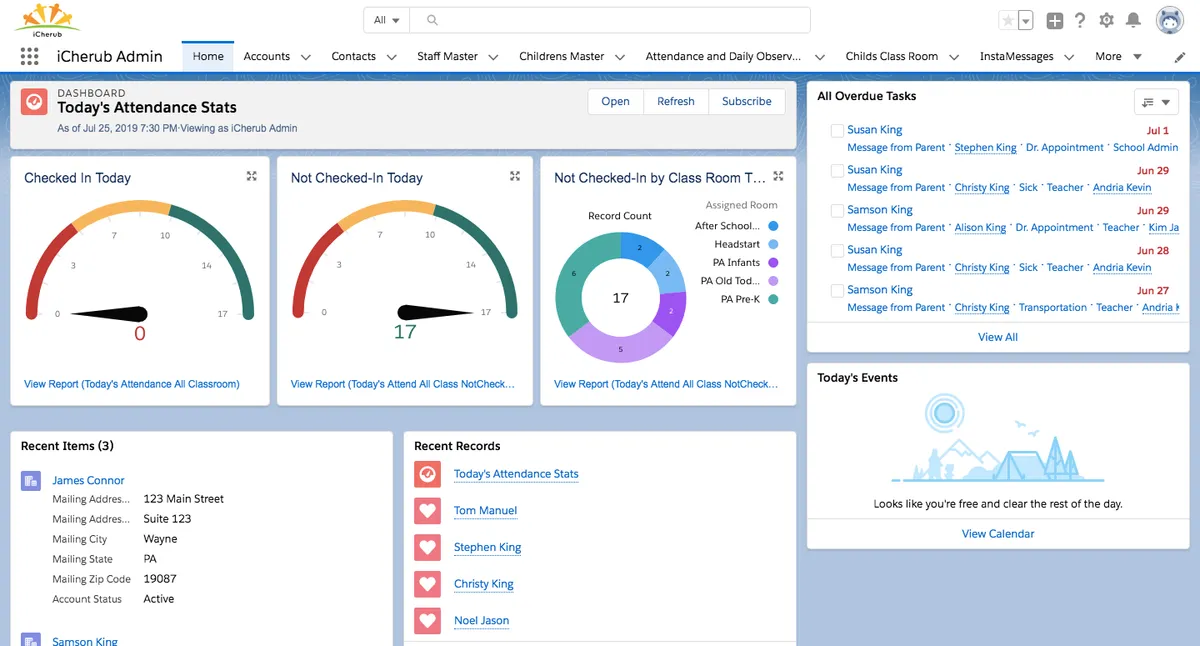The image size is (1200, 646).
Task: Open James Connor recent item
Action: point(88,481)
